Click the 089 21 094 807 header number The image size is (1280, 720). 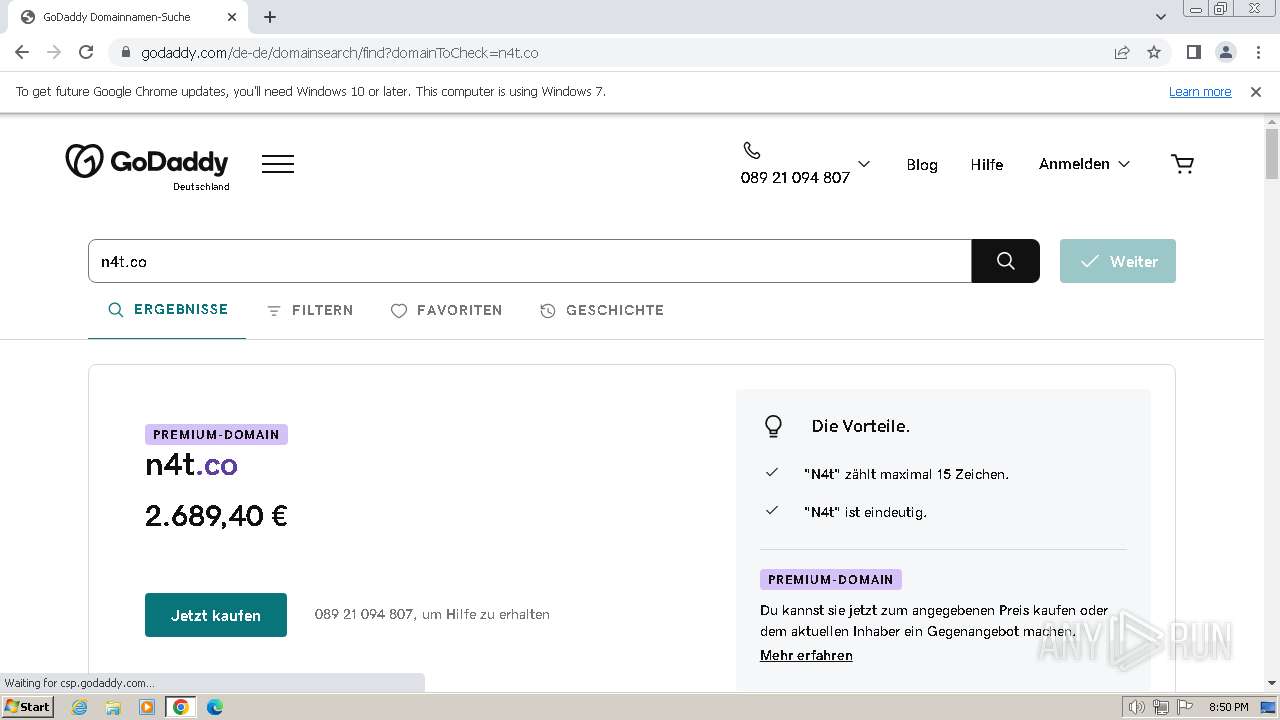point(795,178)
